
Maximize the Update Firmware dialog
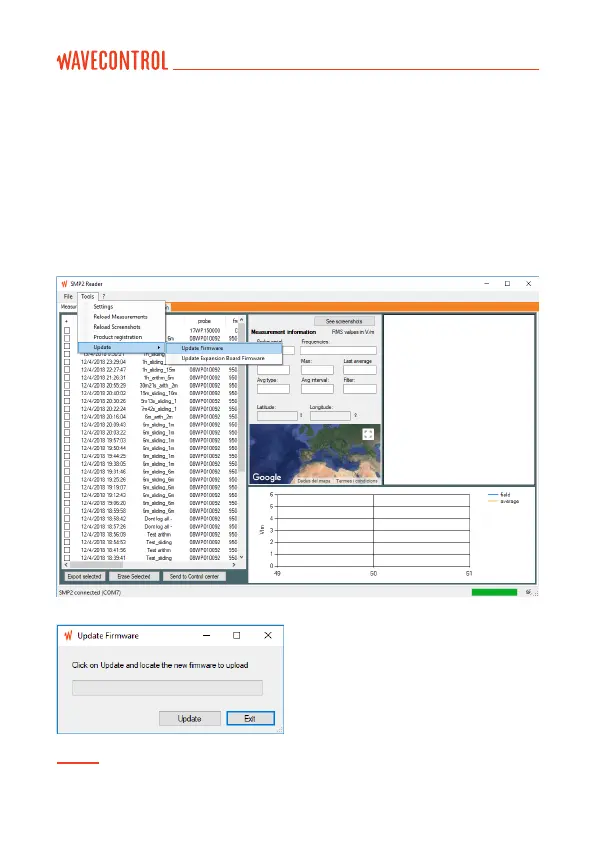(236, 635)
